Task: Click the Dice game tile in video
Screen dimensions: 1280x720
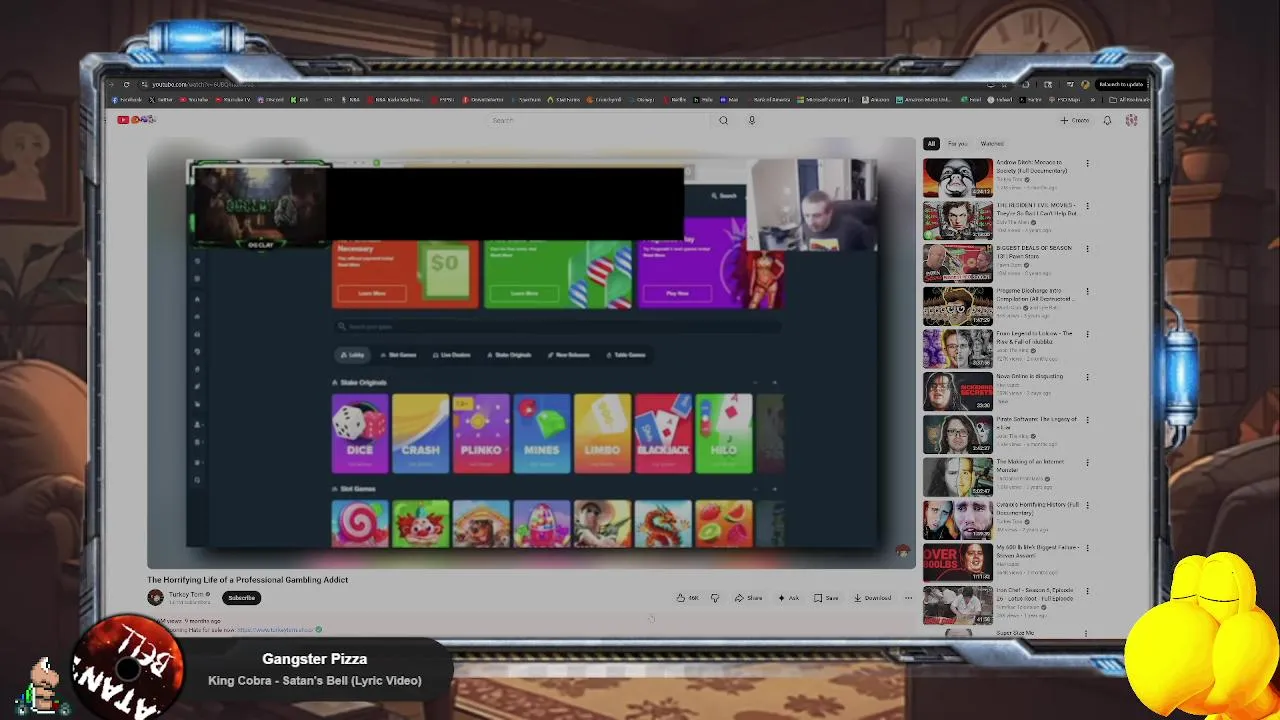Action: [360, 433]
